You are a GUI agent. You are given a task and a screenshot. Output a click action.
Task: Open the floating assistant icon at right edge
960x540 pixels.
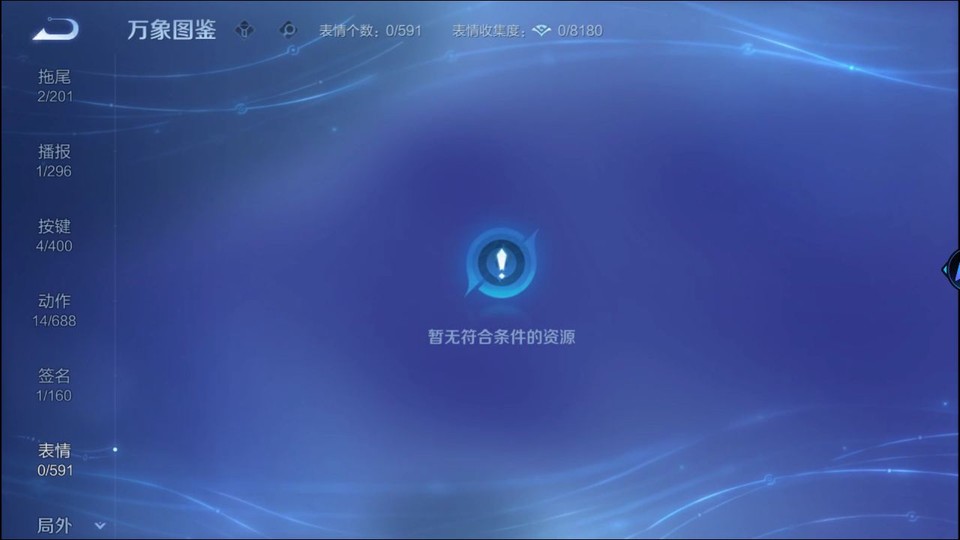click(951, 269)
